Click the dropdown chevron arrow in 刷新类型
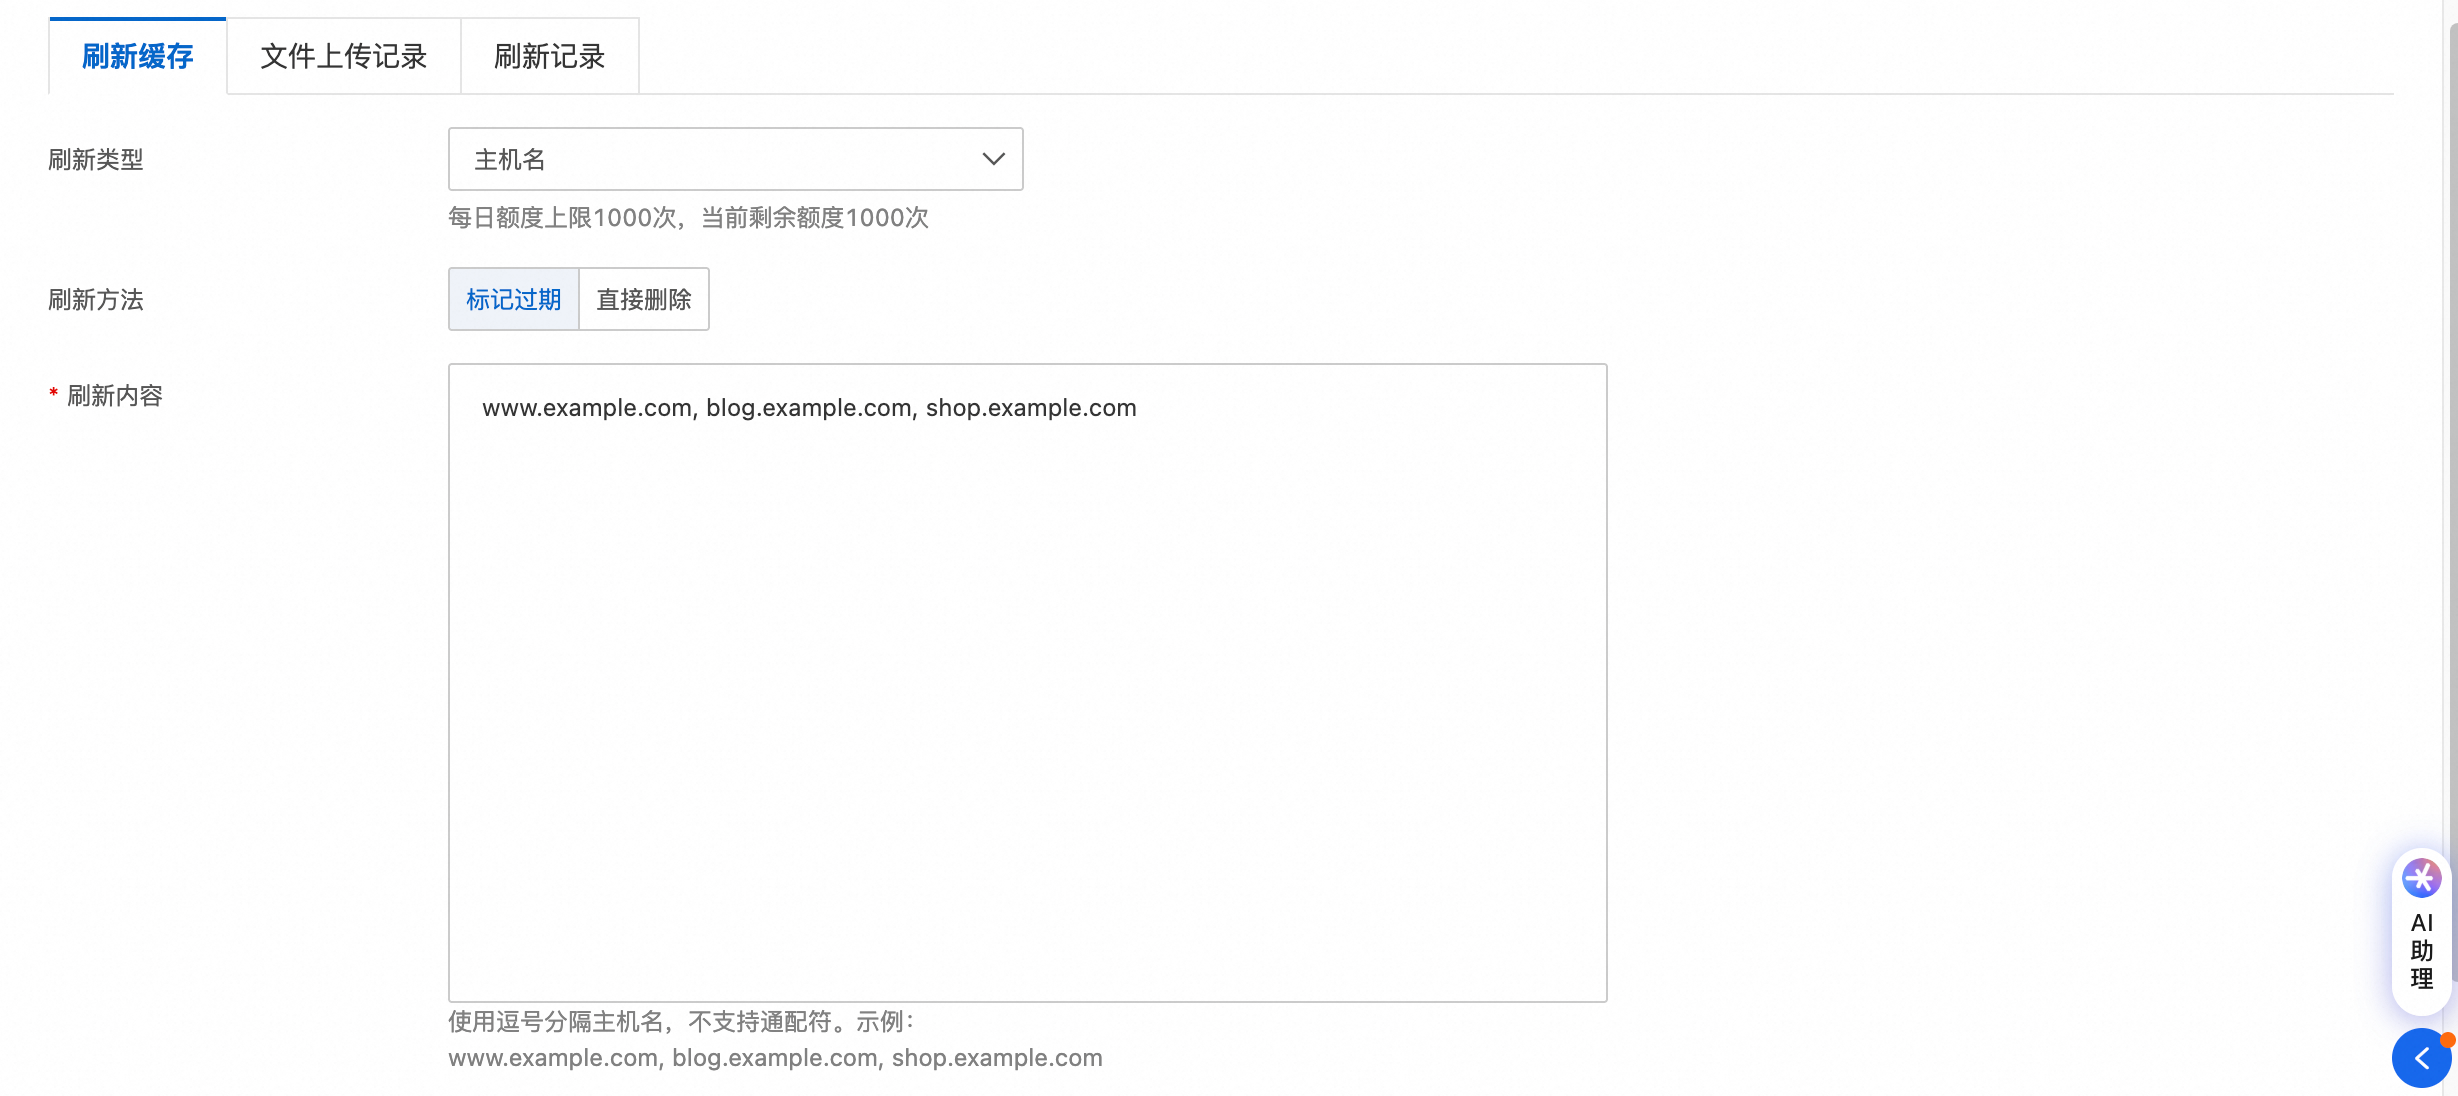 993,160
